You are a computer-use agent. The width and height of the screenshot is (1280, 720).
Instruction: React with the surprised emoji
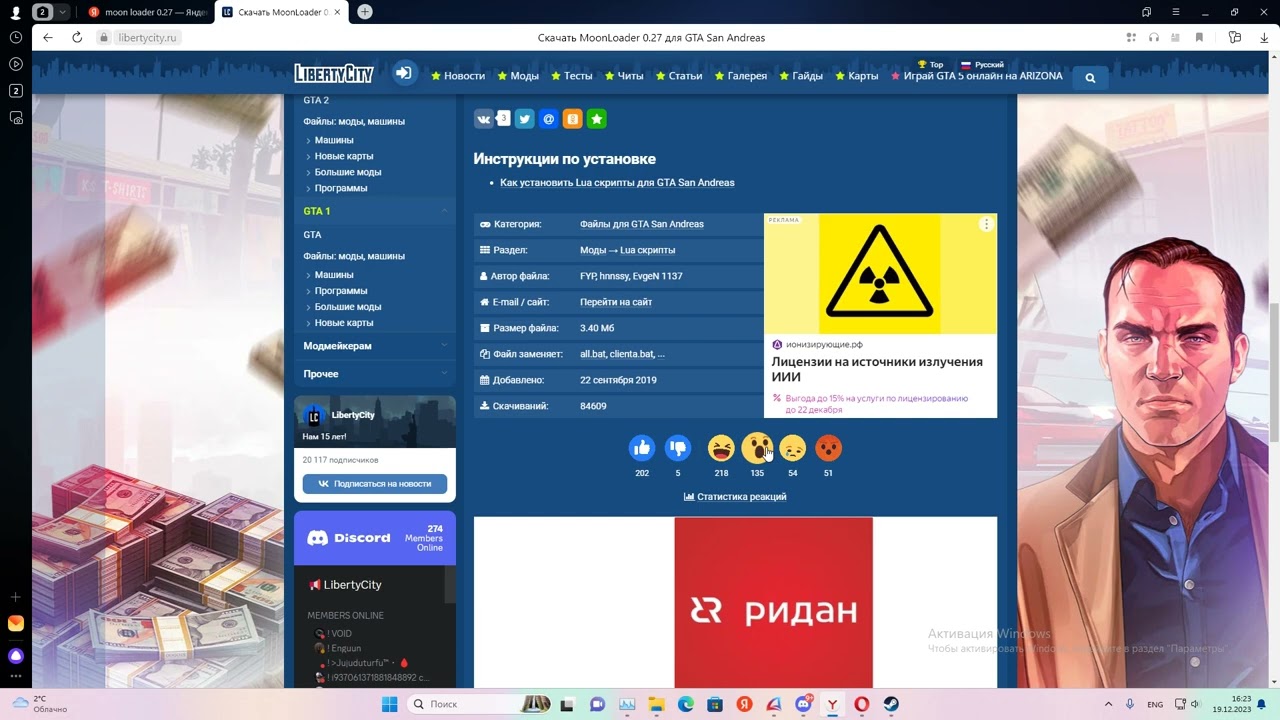pyautogui.click(x=757, y=448)
